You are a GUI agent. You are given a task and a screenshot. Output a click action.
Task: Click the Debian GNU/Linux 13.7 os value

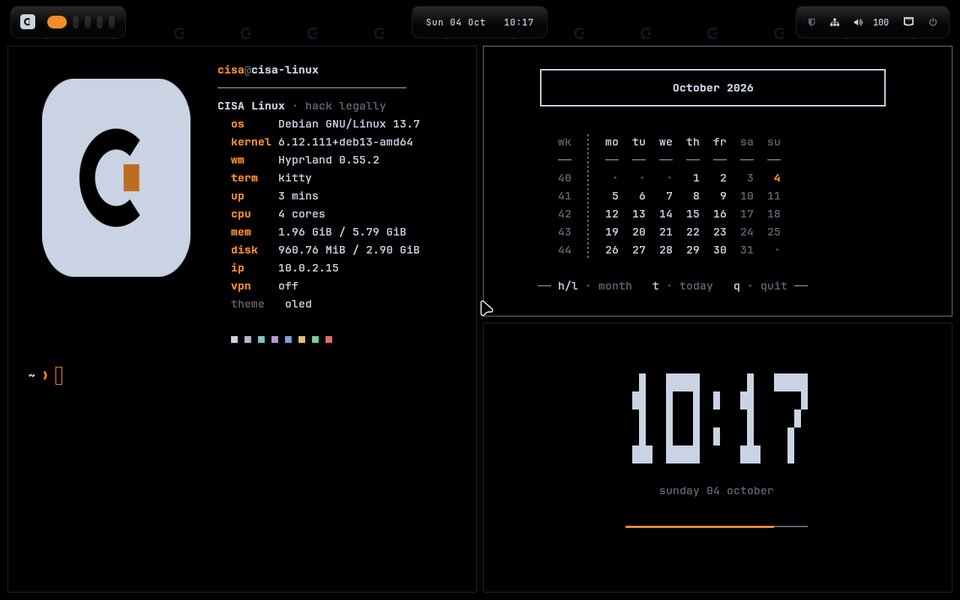(348, 124)
